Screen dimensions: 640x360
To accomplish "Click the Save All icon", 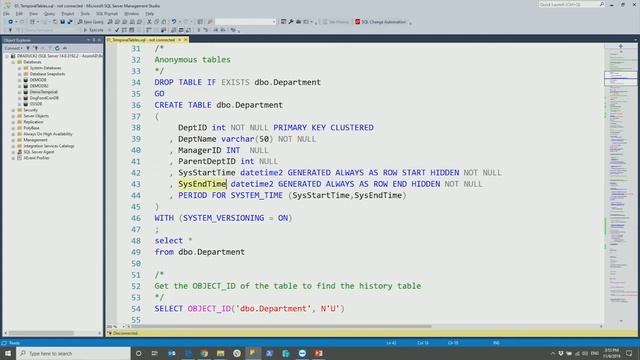I will 70,22.
